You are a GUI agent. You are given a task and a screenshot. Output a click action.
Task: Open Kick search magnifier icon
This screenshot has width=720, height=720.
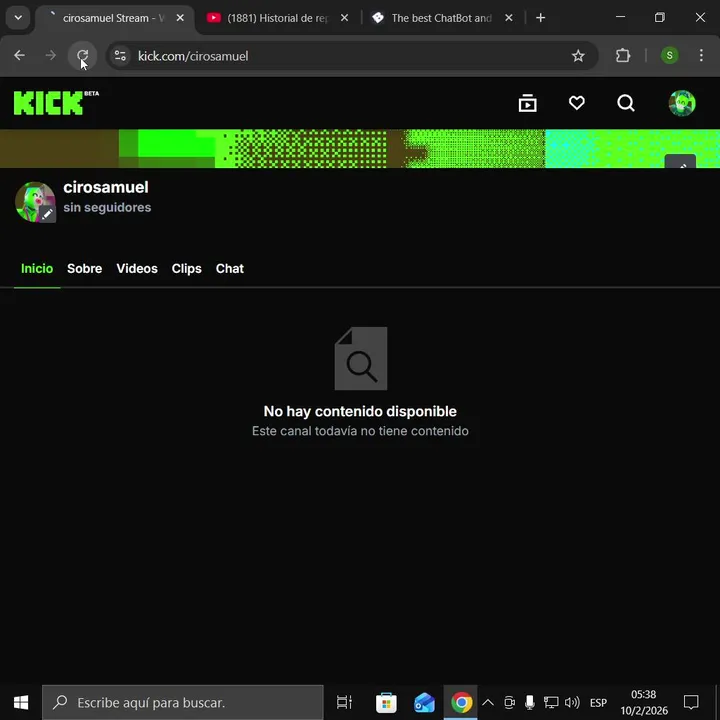point(626,103)
